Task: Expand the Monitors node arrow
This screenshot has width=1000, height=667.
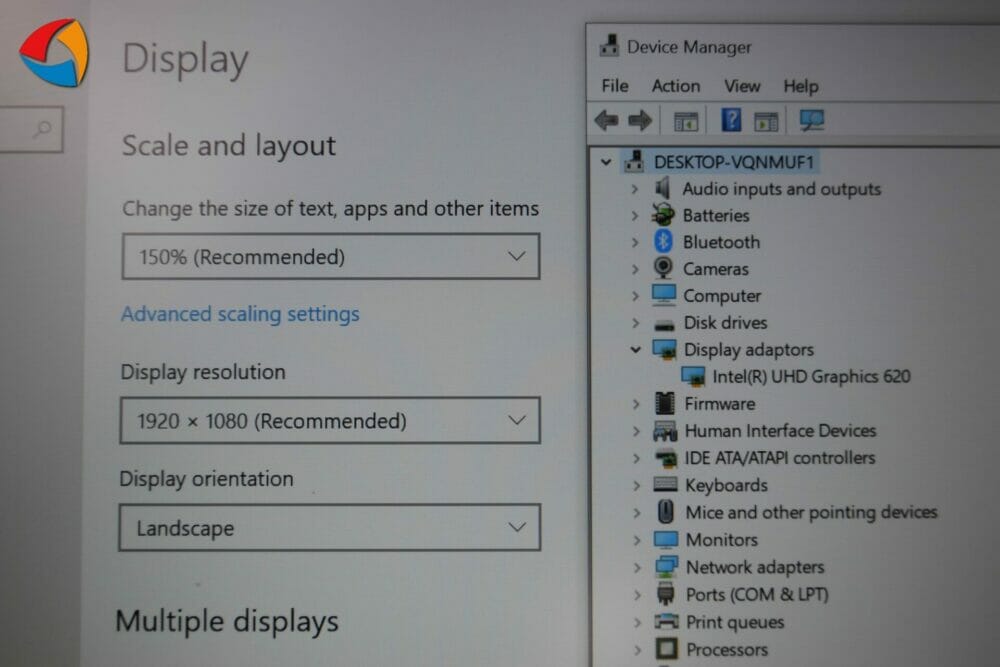Action: coord(636,540)
